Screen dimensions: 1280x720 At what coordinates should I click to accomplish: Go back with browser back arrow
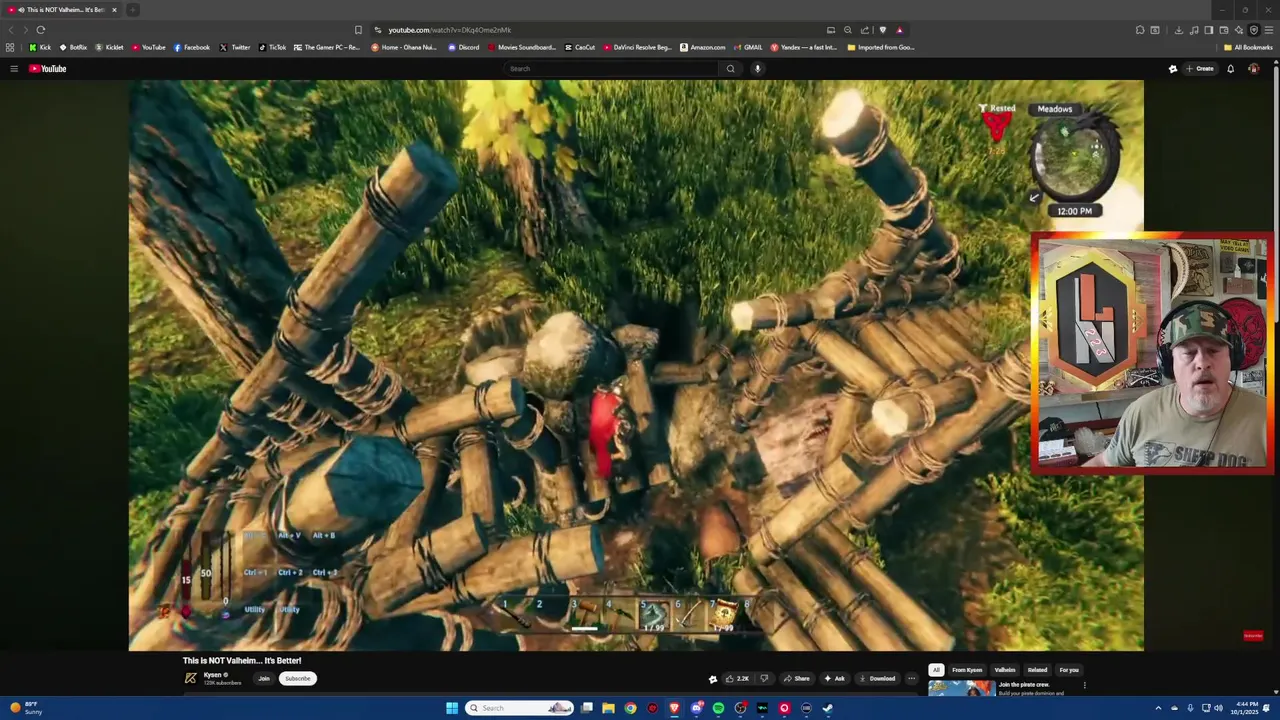pyautogui.click(x=11, y=30)
